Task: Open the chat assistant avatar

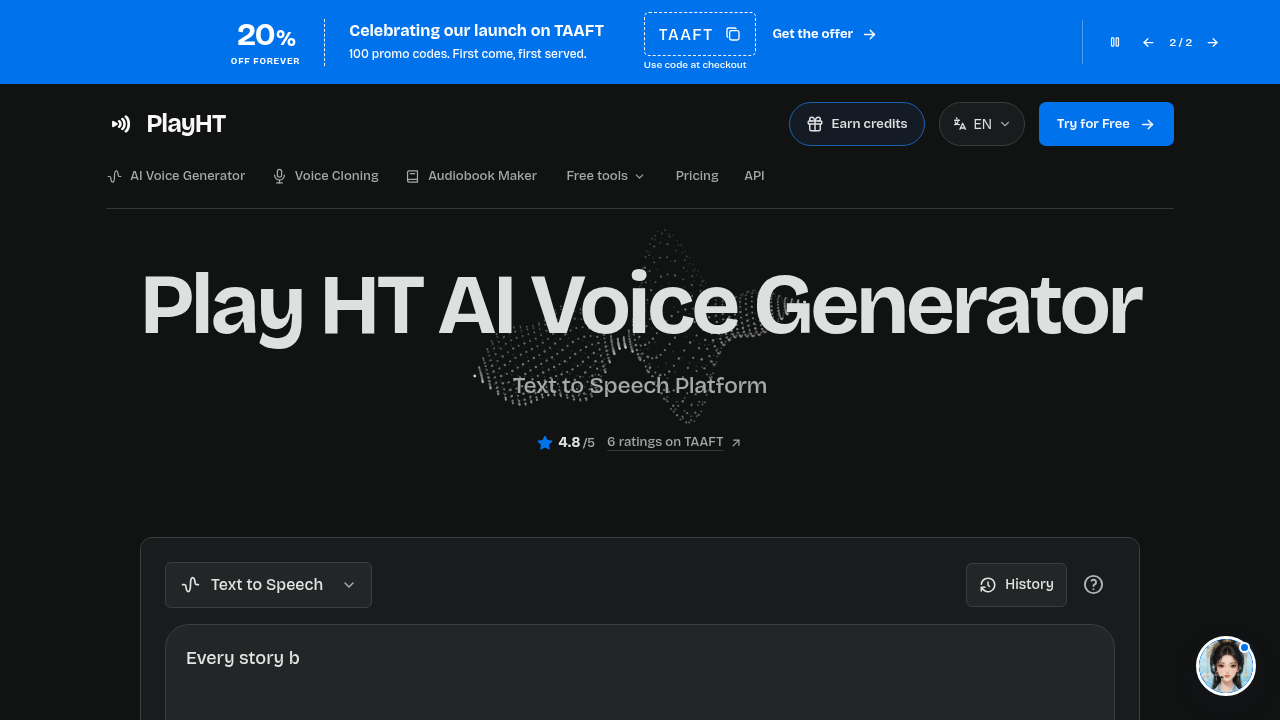Action: pos(1226,666)
